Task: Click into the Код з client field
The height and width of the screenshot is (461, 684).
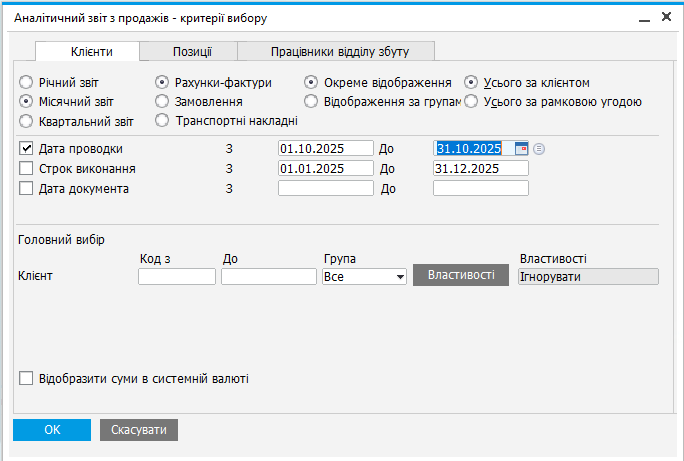Action: pyautogui.click(x=176, y=277)
